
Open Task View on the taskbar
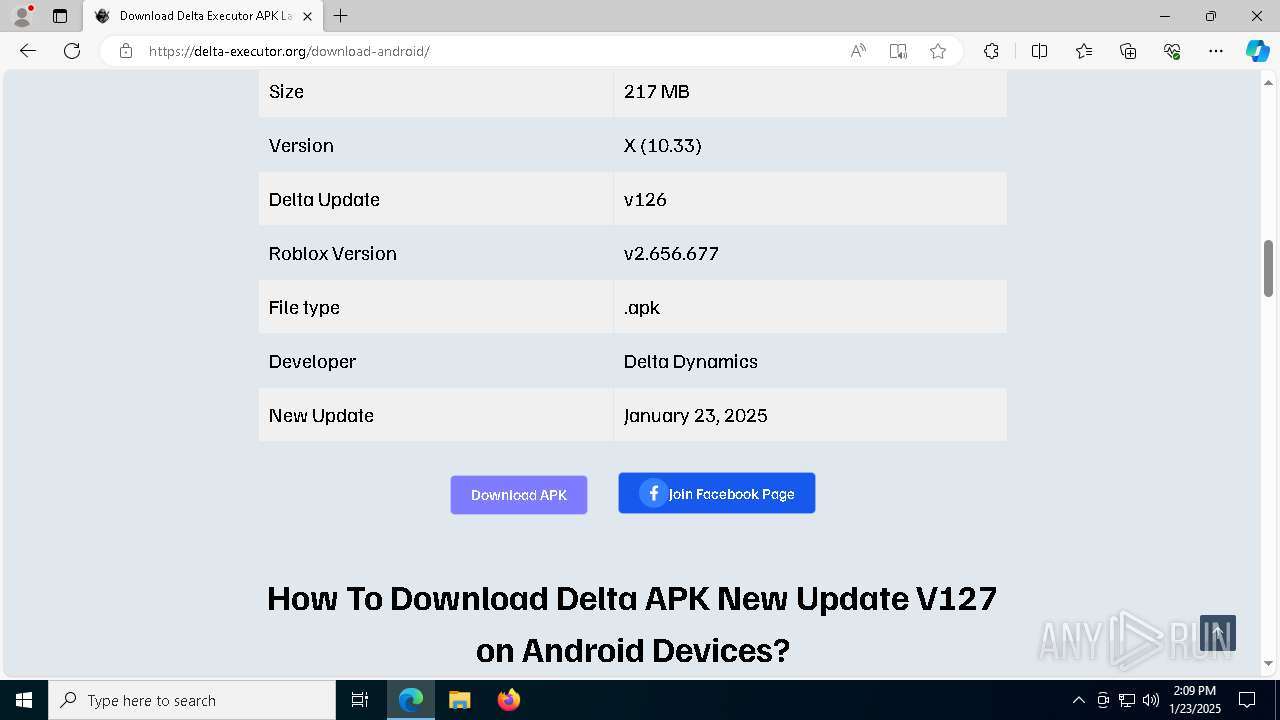pyautogui.click(x=360, y=700)
